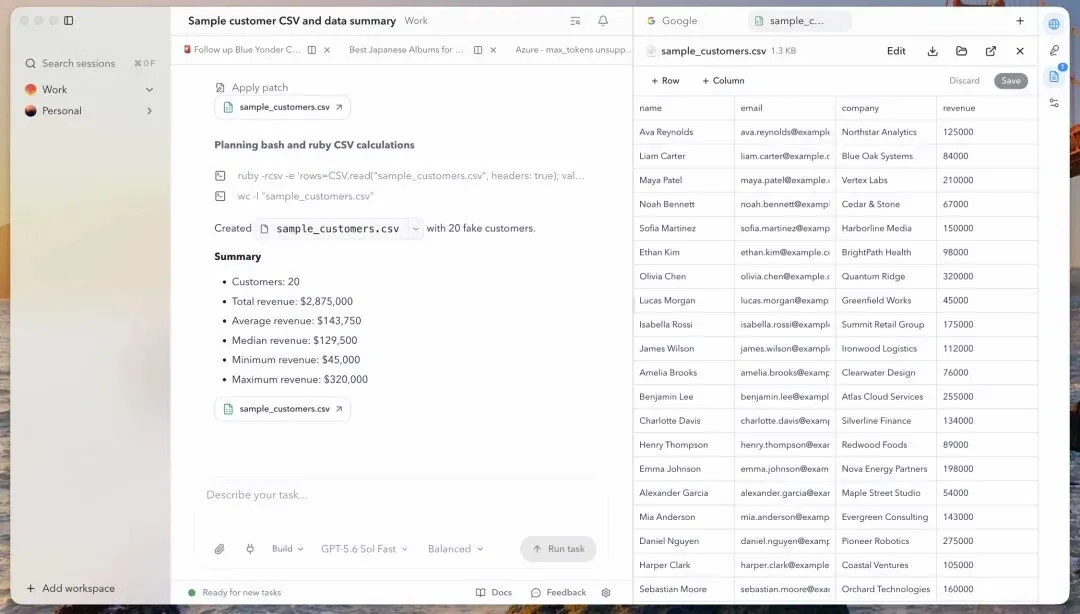Add a Row to the table
Screen dimensions: 1080x614
(x=665, y=81)
